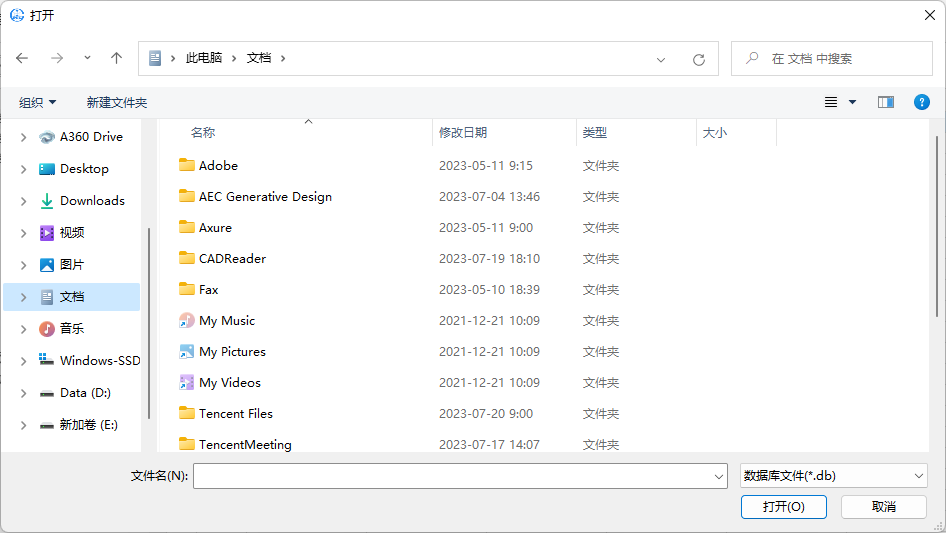Expand the Data (D:) drive node
Image resolution: width=946 pixels, height=533 pixels.
point(24,393)
